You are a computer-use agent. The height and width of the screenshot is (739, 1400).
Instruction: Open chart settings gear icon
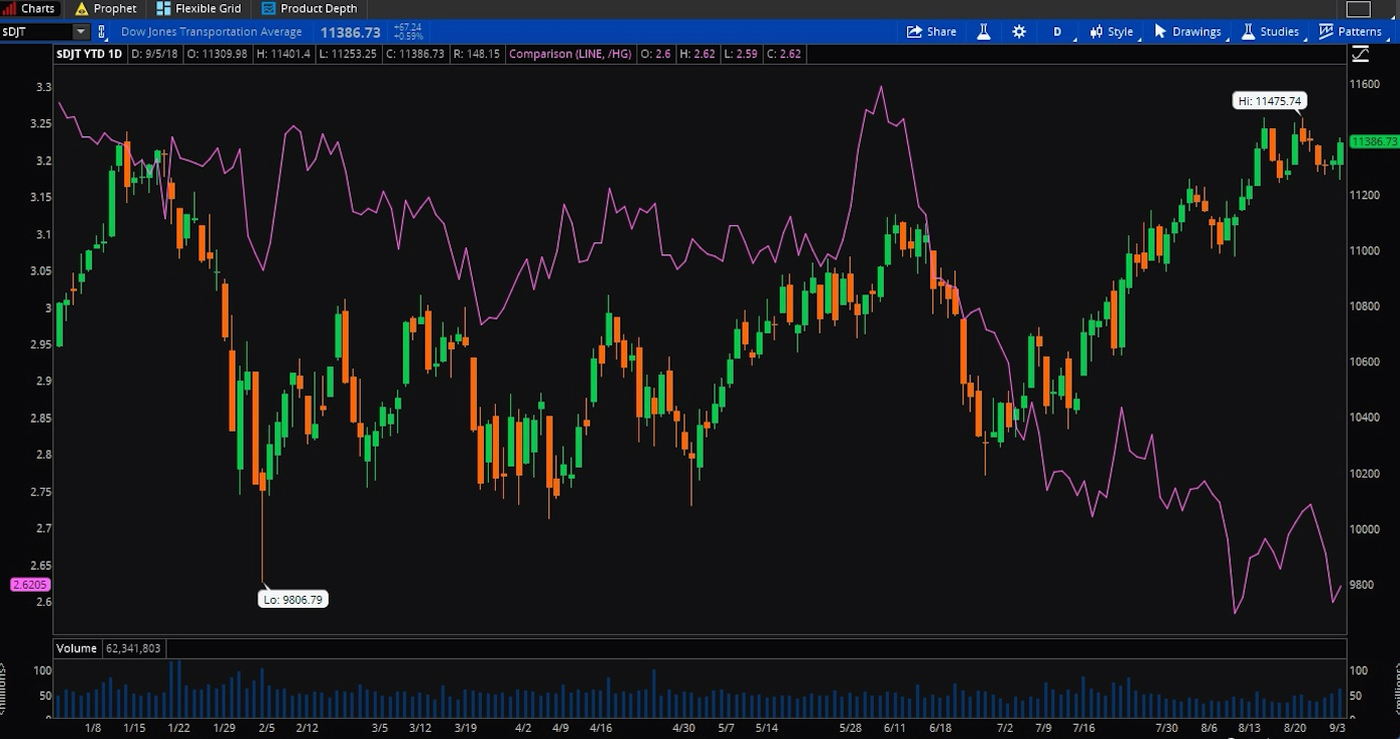coord(1019,32)
